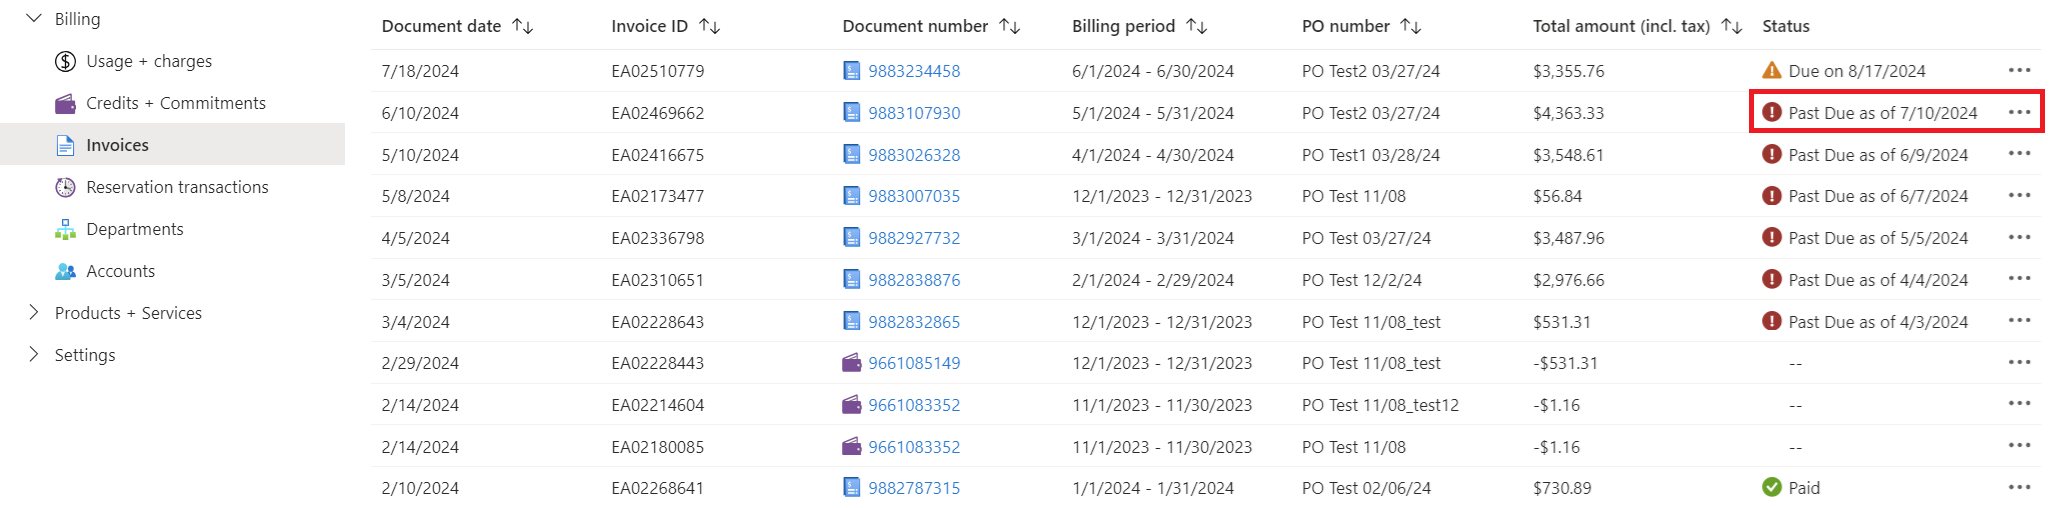
Task: Sort by Total amount column arrows
Action: [1731, 26]
